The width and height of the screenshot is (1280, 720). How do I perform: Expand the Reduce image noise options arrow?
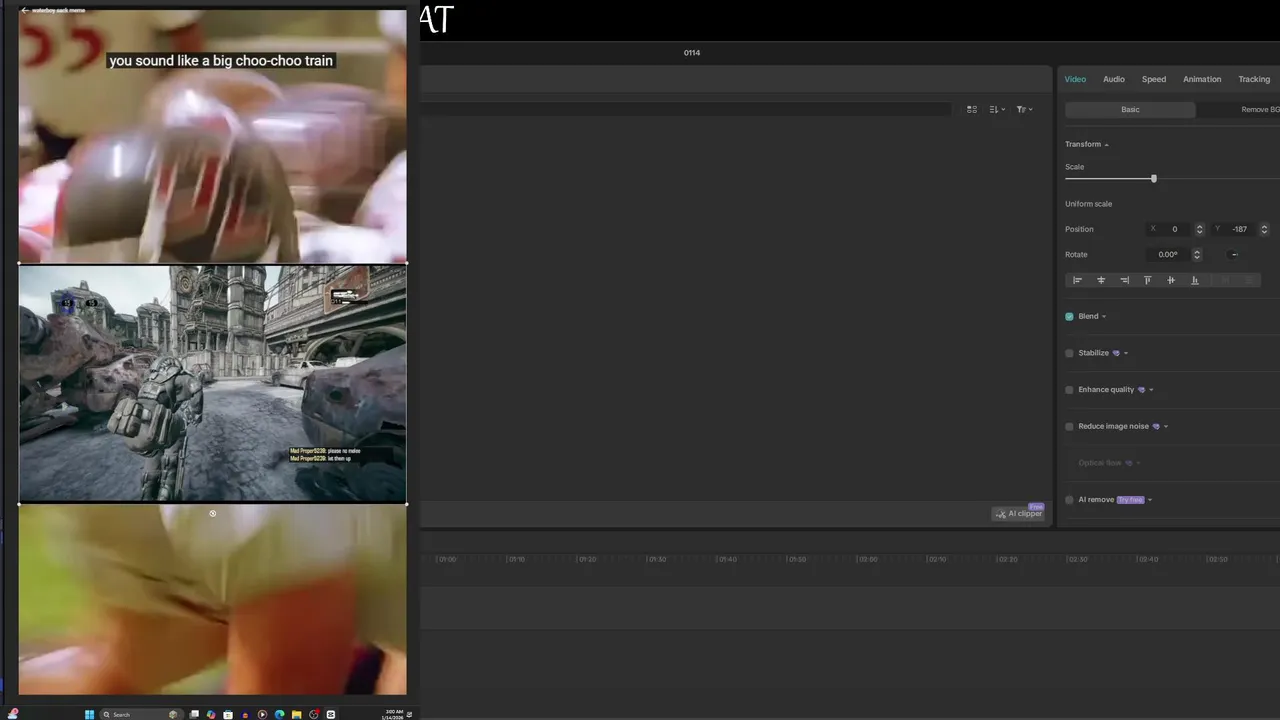click(1166, 427)
